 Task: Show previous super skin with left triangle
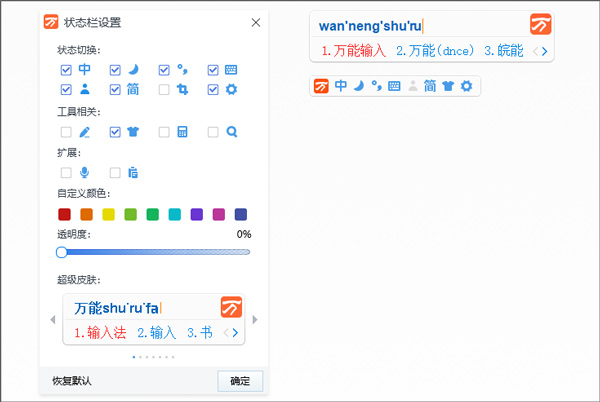tap(53, 319)
